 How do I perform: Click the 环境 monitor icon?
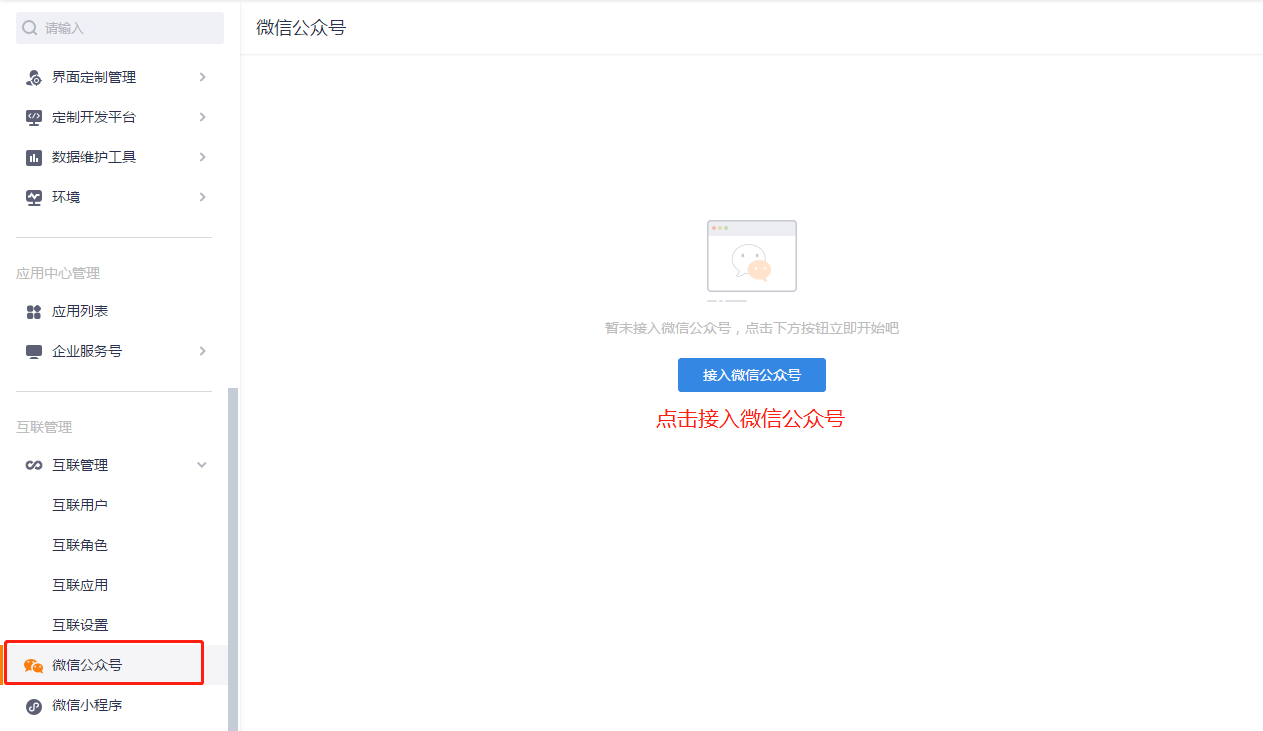[x=34, y=197]
